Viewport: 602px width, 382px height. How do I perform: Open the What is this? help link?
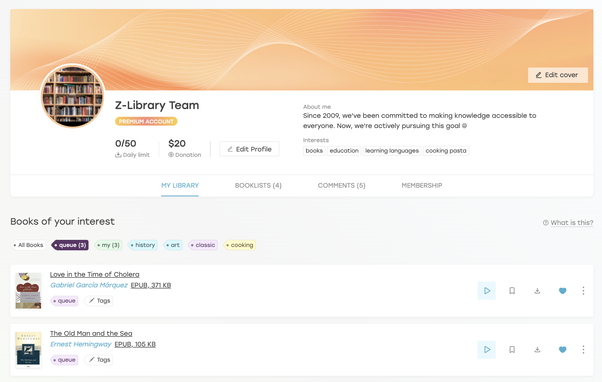coord(568,223)
